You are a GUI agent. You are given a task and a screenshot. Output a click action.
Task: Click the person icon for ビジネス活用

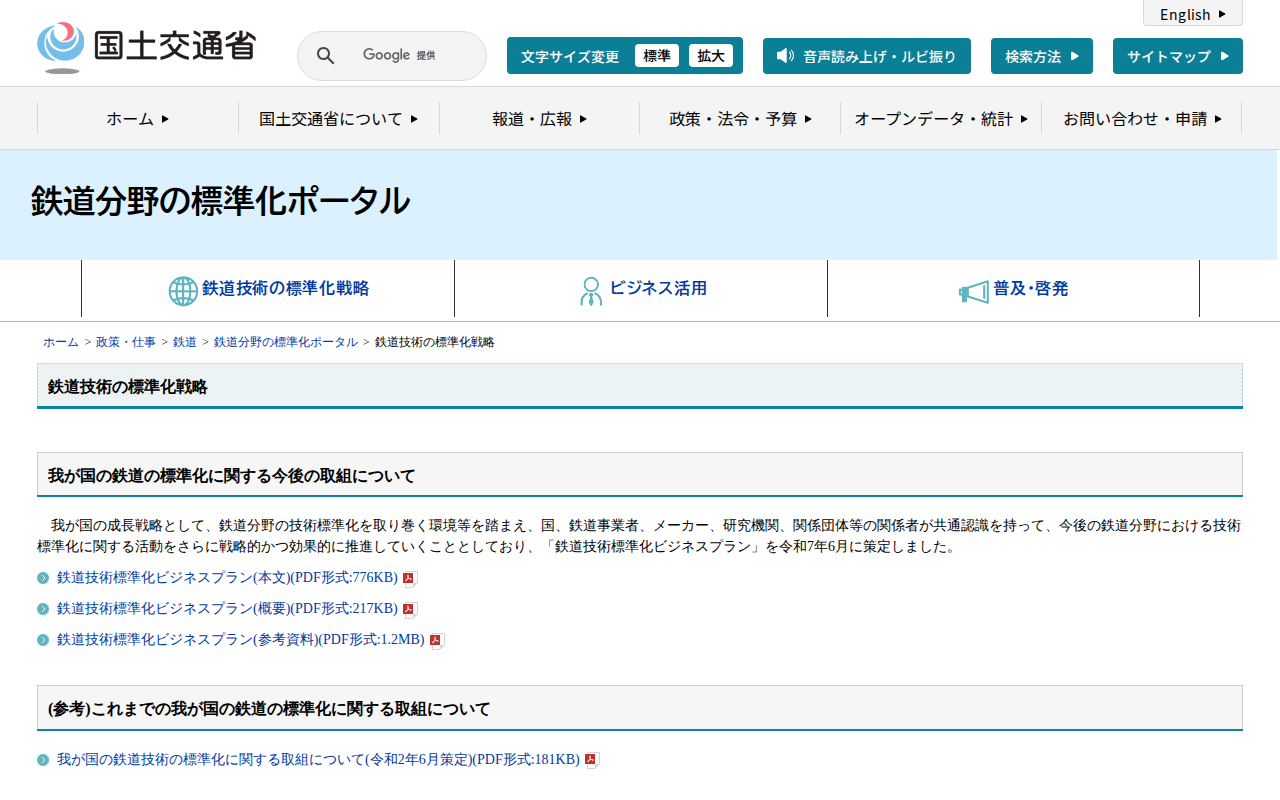591,290
